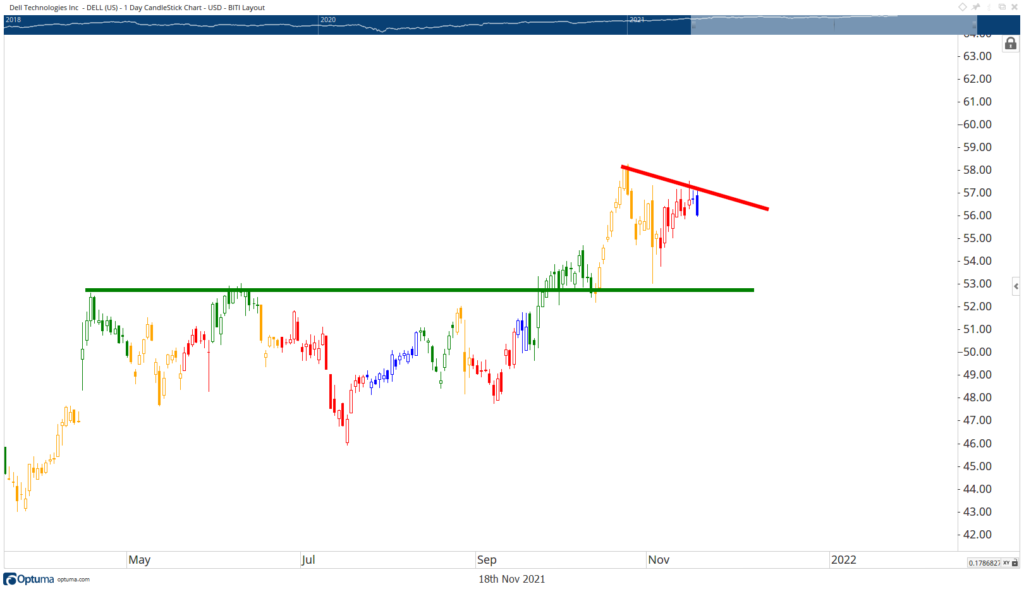Click the Nov label on the date axis
Viewport: 1024px width, 589px height.
tap(658, 560)
